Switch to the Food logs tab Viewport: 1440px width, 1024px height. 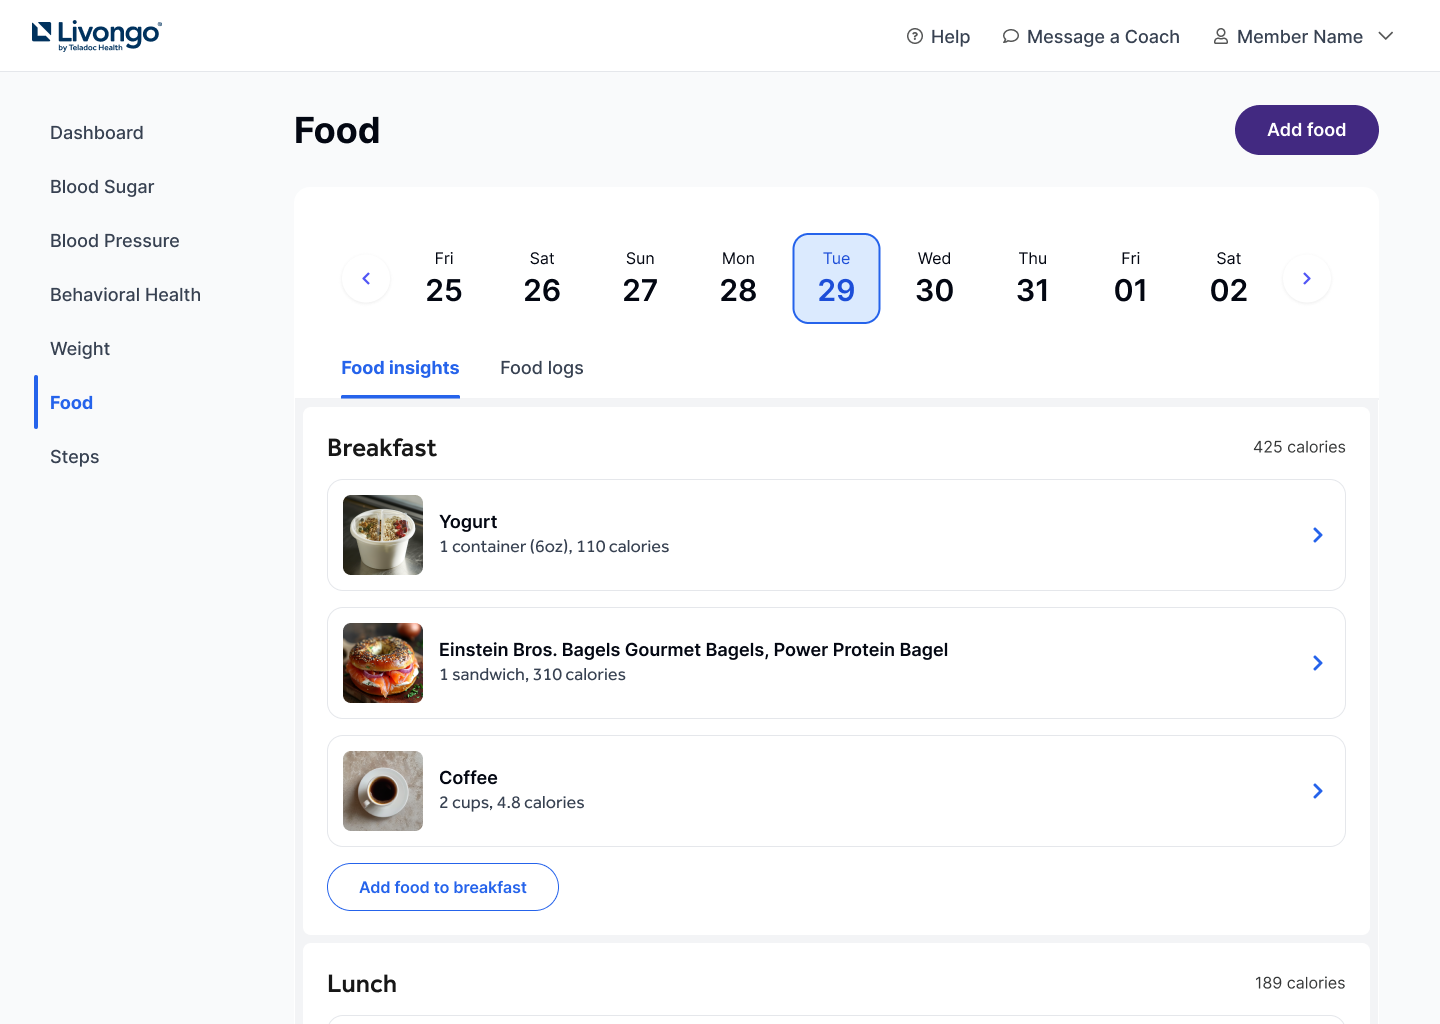click(541, 368)
